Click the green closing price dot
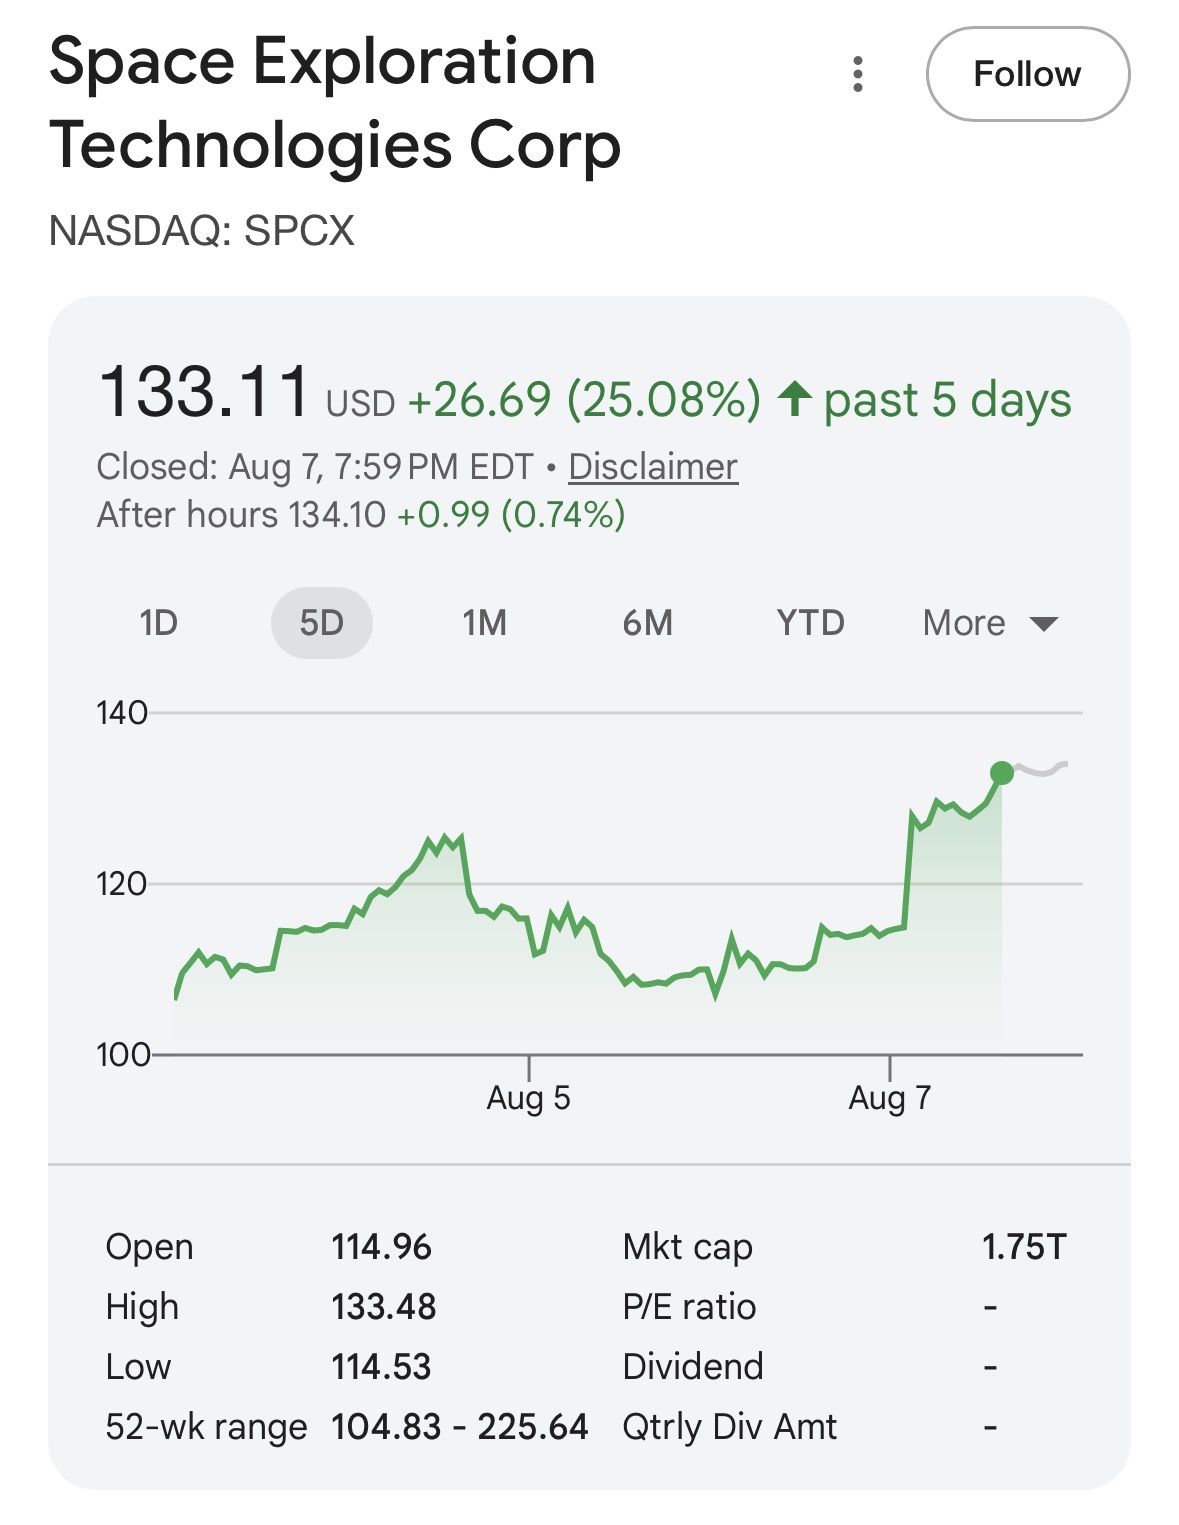The image size is (1179, 1525). (1001, 773)
